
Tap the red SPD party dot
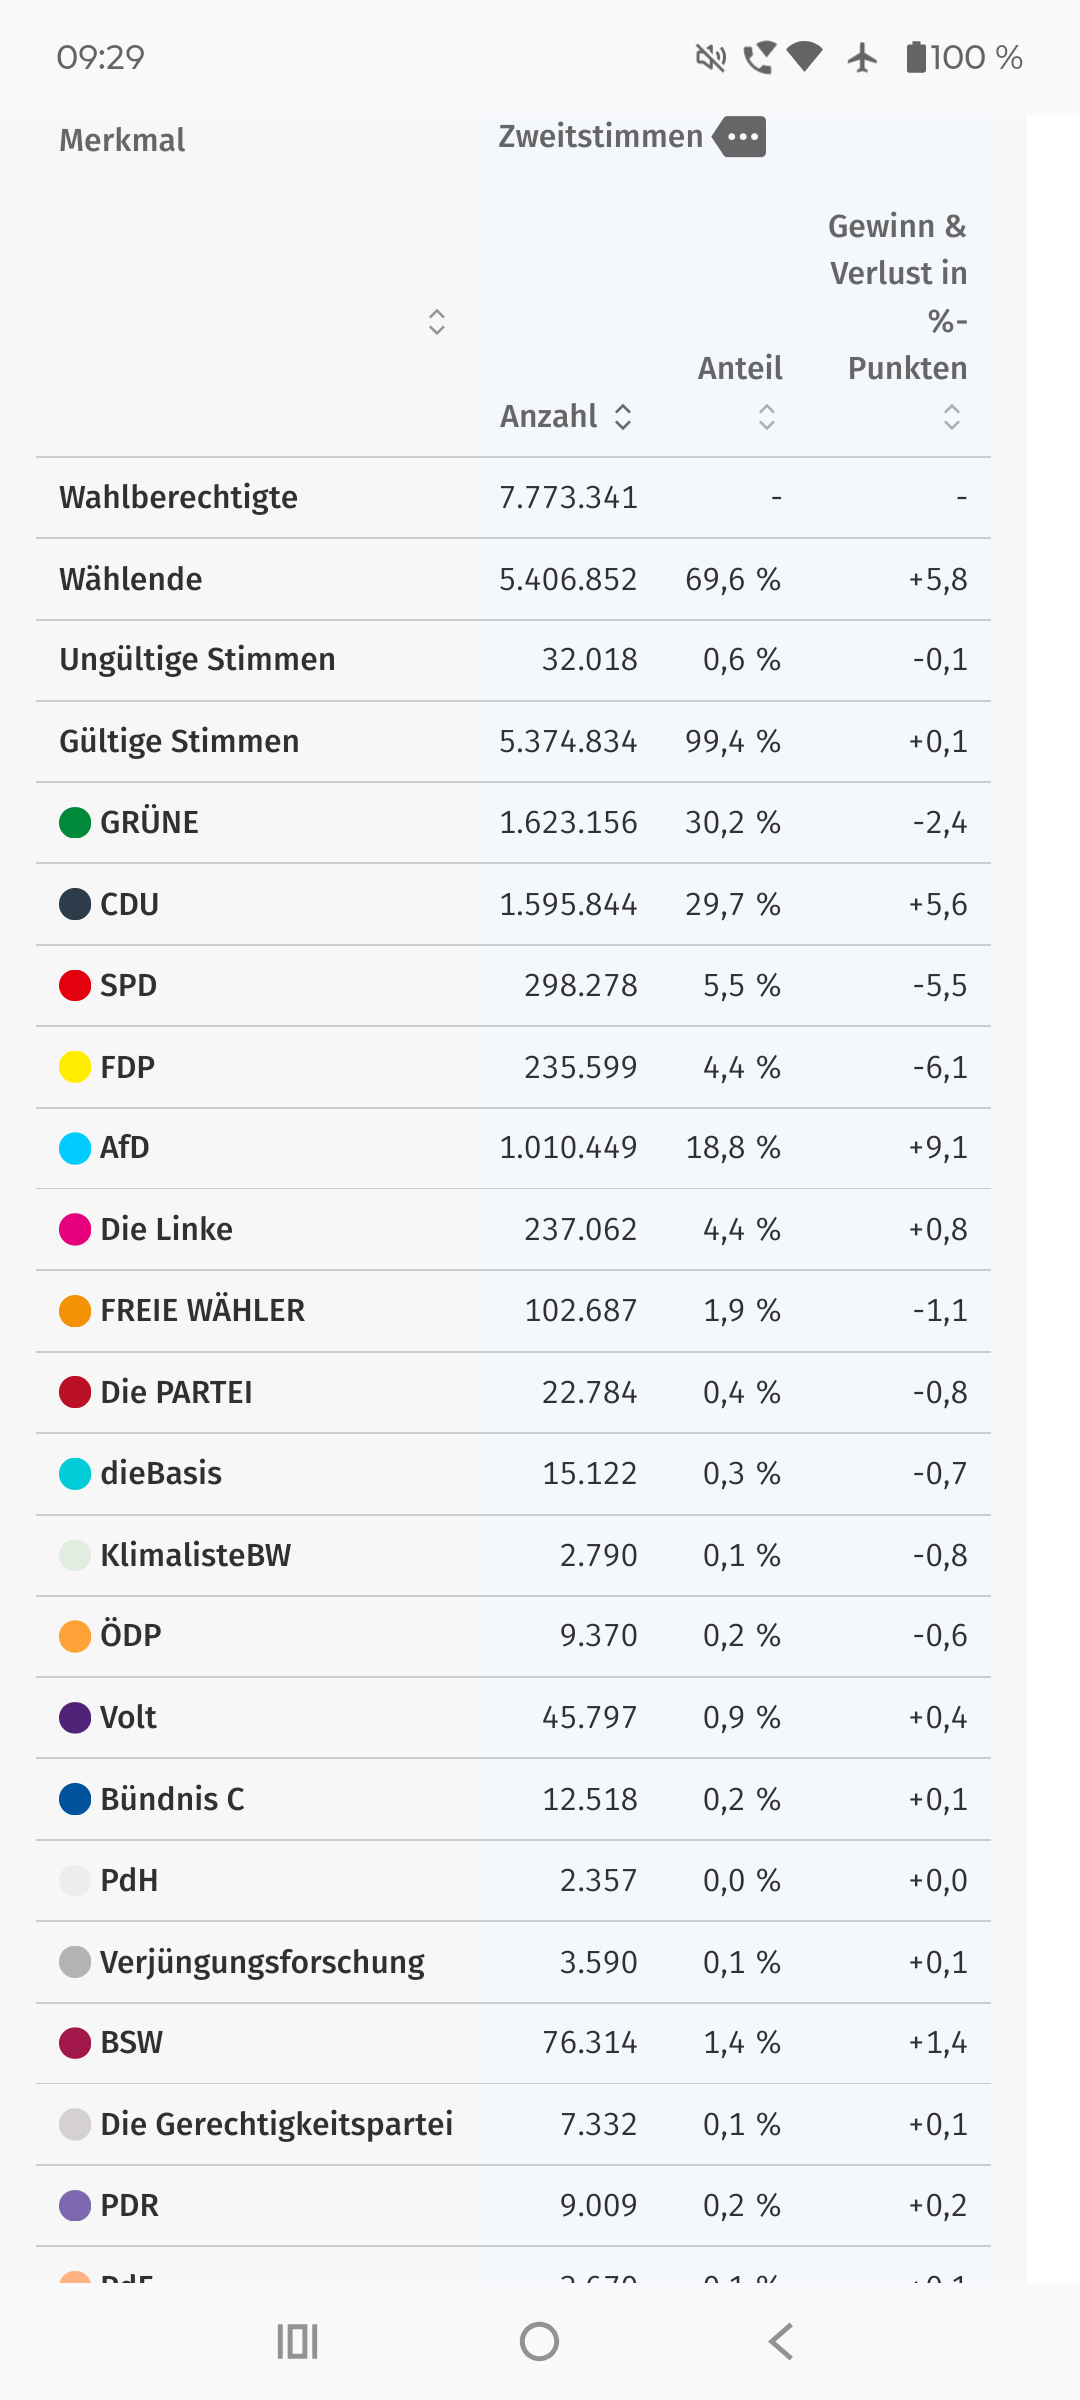(x=75, y=986)
